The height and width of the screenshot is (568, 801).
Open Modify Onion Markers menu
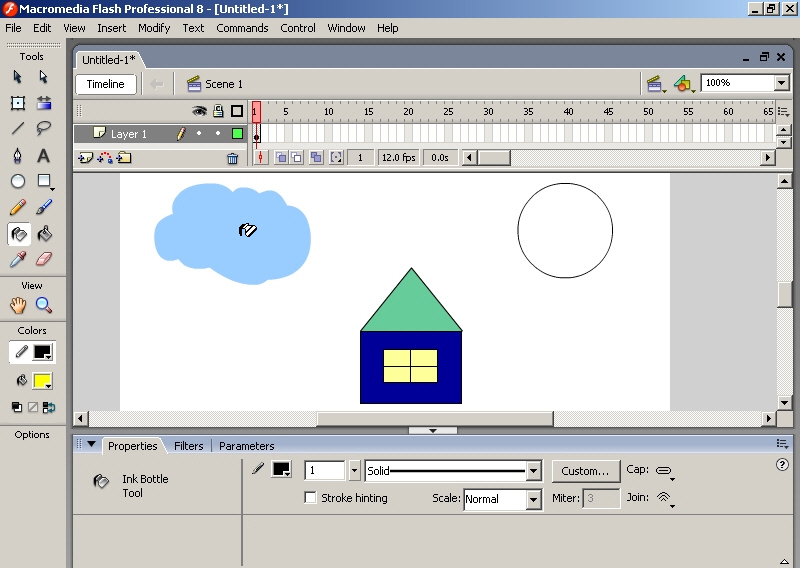coord(336,157)
